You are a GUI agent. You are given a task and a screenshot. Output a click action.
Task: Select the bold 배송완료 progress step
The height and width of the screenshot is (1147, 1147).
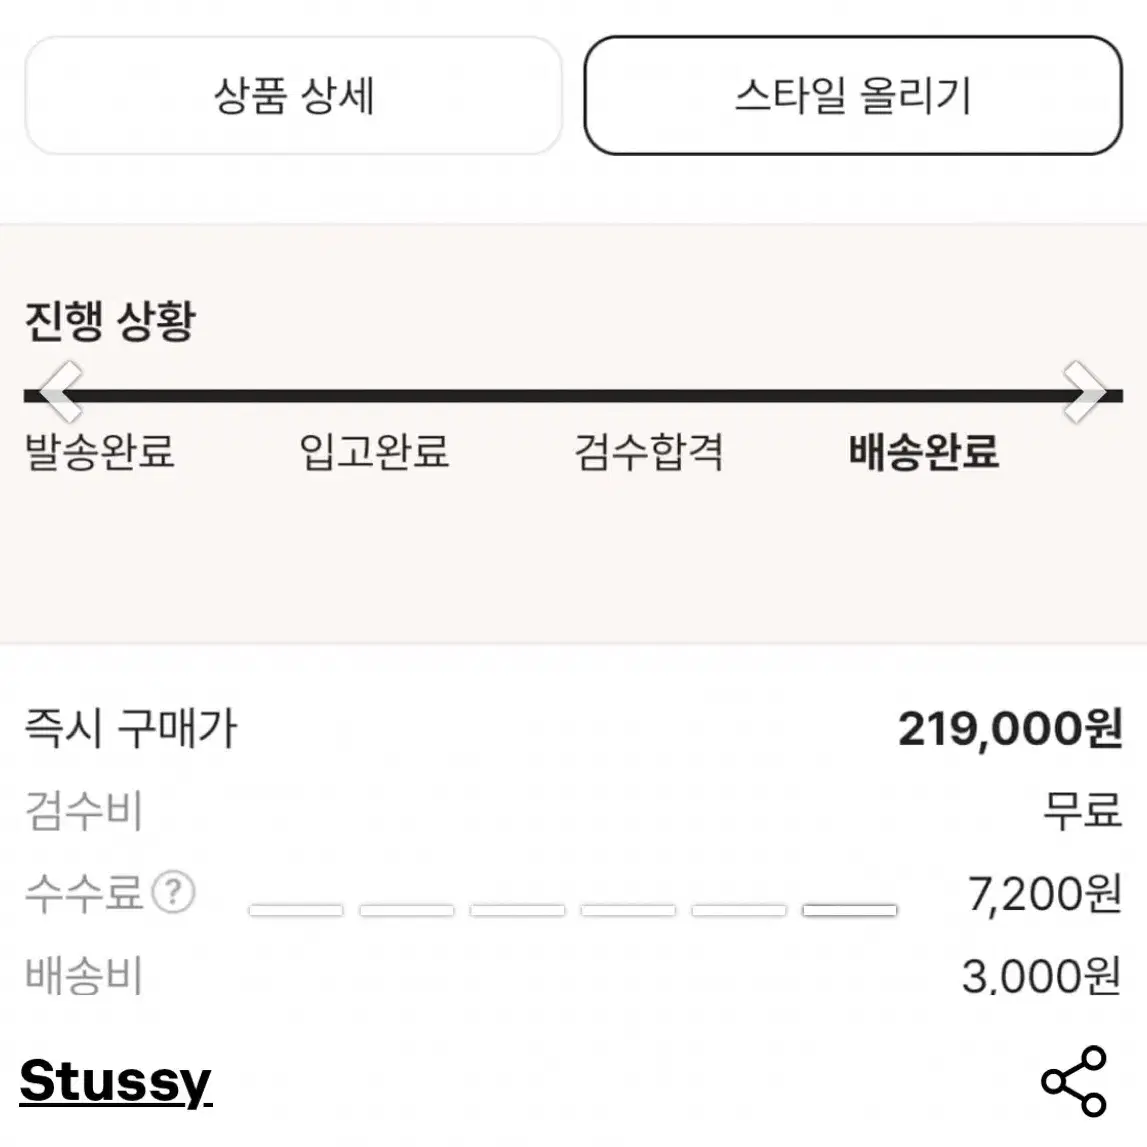coord(924,451)
